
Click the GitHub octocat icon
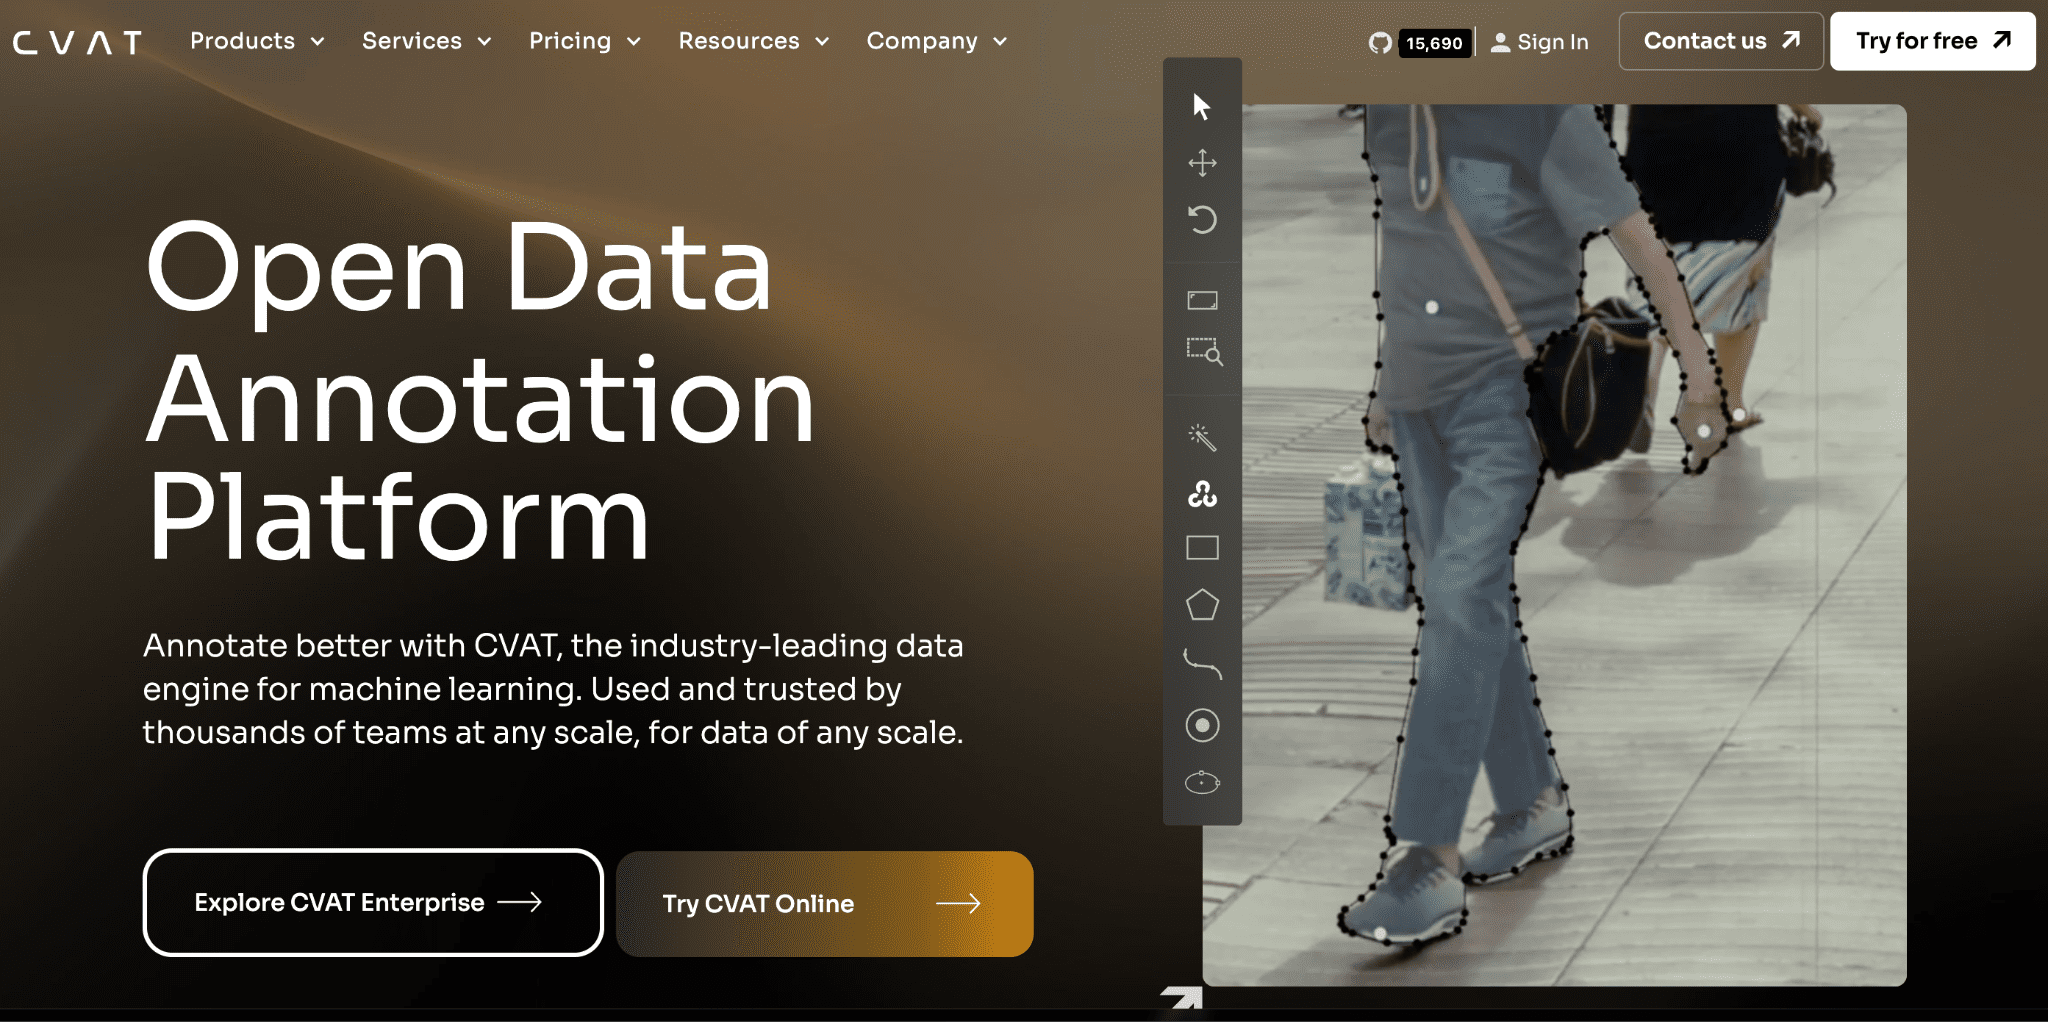tap(1380, 43)
